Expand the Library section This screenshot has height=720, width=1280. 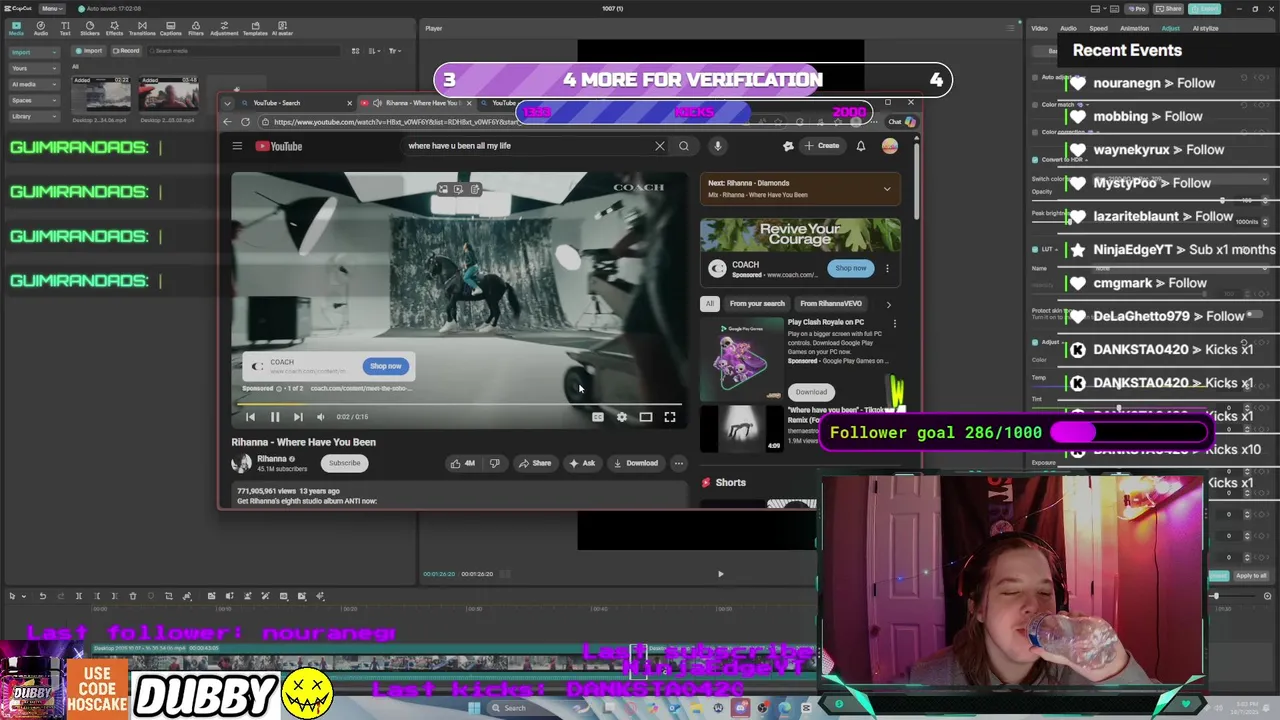[34, 116]
